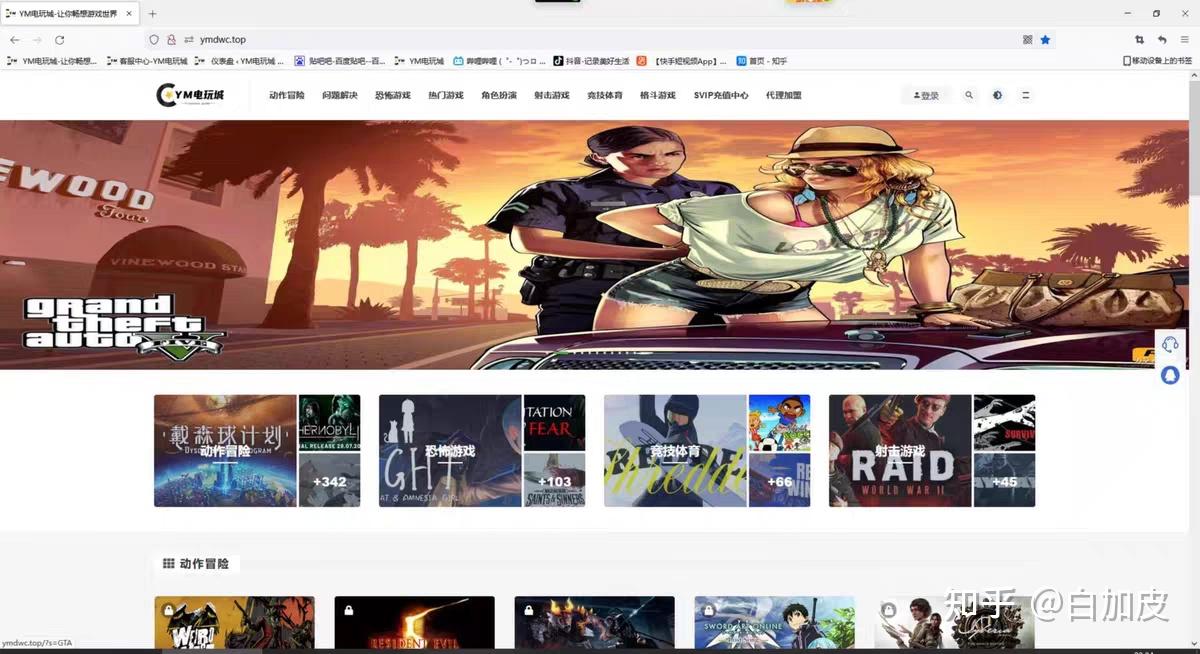Click the YM电玩城 site logo
The height and width of the screenshot is (654, 1200).
coord(191,95)
